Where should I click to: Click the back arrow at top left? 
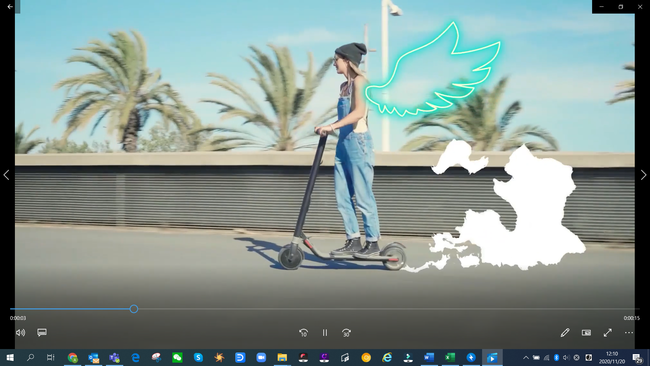[10, 7]
